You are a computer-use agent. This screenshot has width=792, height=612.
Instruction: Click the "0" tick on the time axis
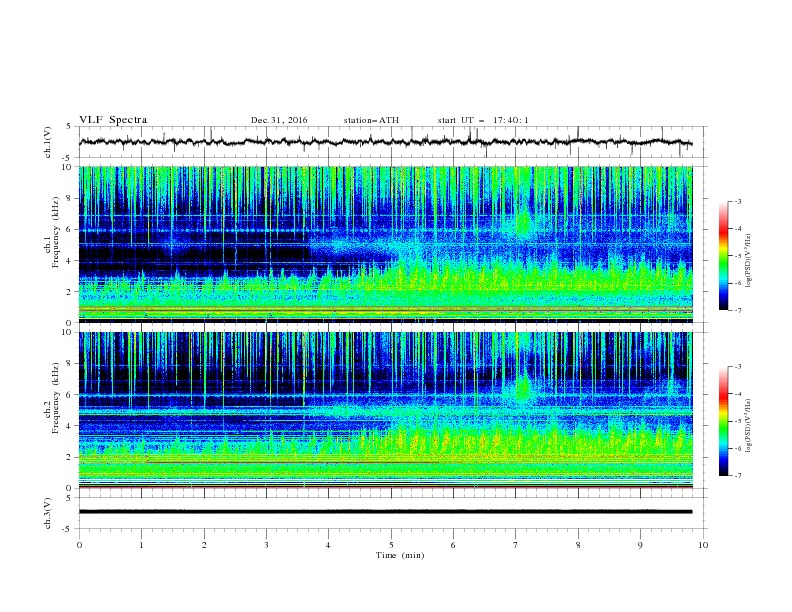(79, 545)
